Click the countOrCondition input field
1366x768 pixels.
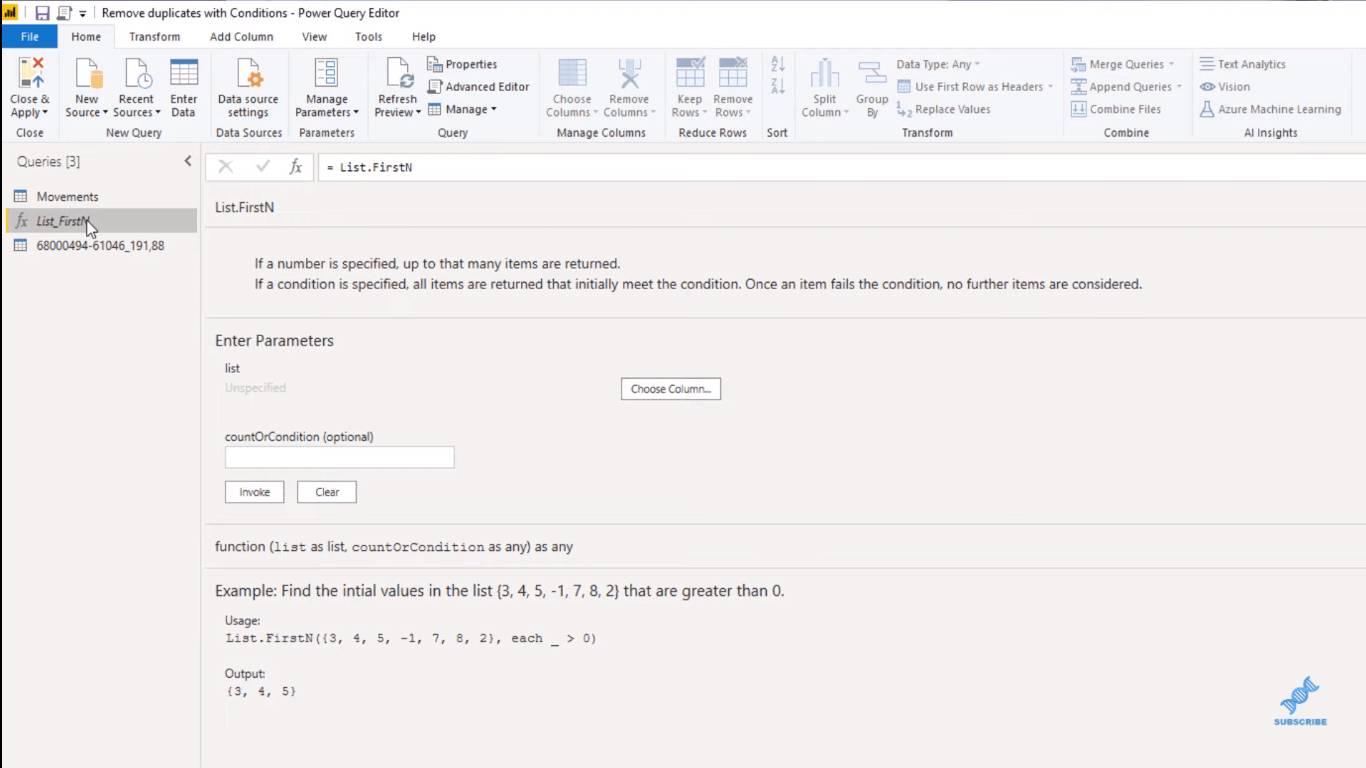click(x=340, y=457)
